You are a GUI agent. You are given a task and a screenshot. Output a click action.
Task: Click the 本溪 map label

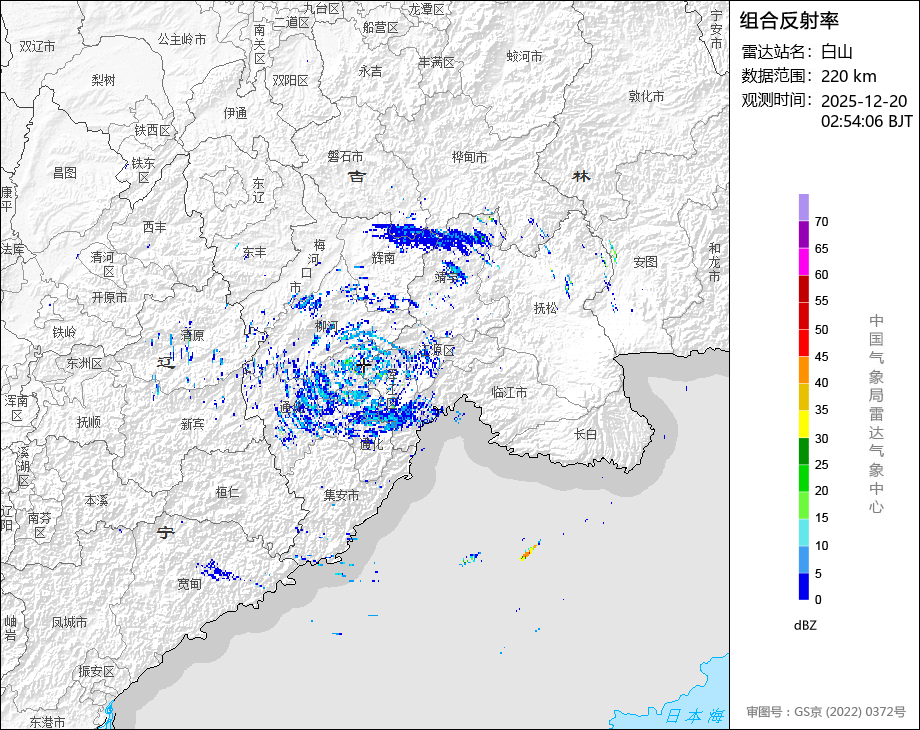pos(96,501)
